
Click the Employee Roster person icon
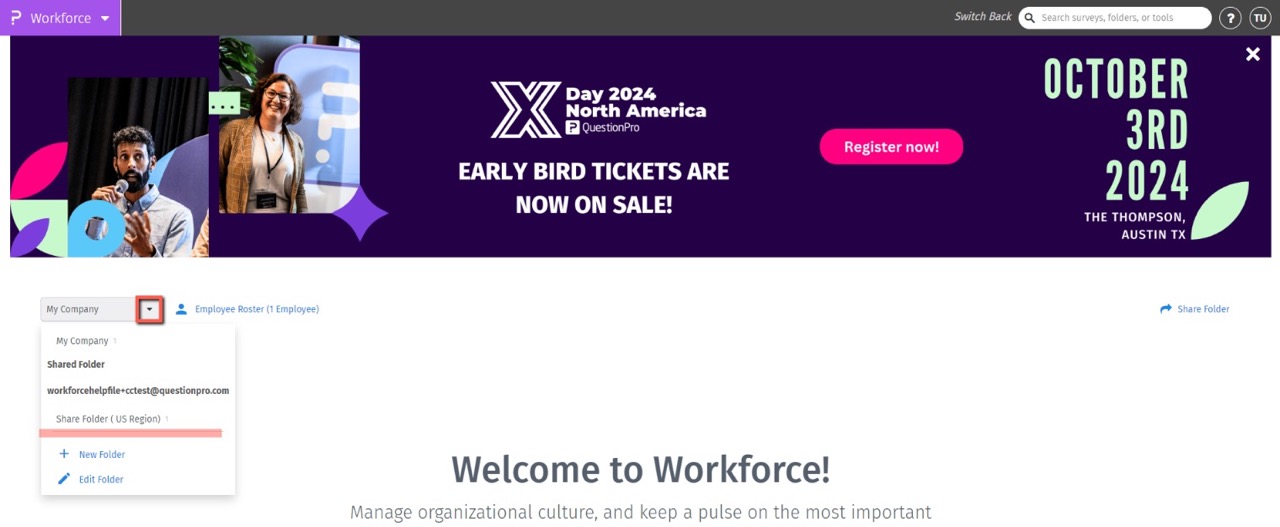181,309
